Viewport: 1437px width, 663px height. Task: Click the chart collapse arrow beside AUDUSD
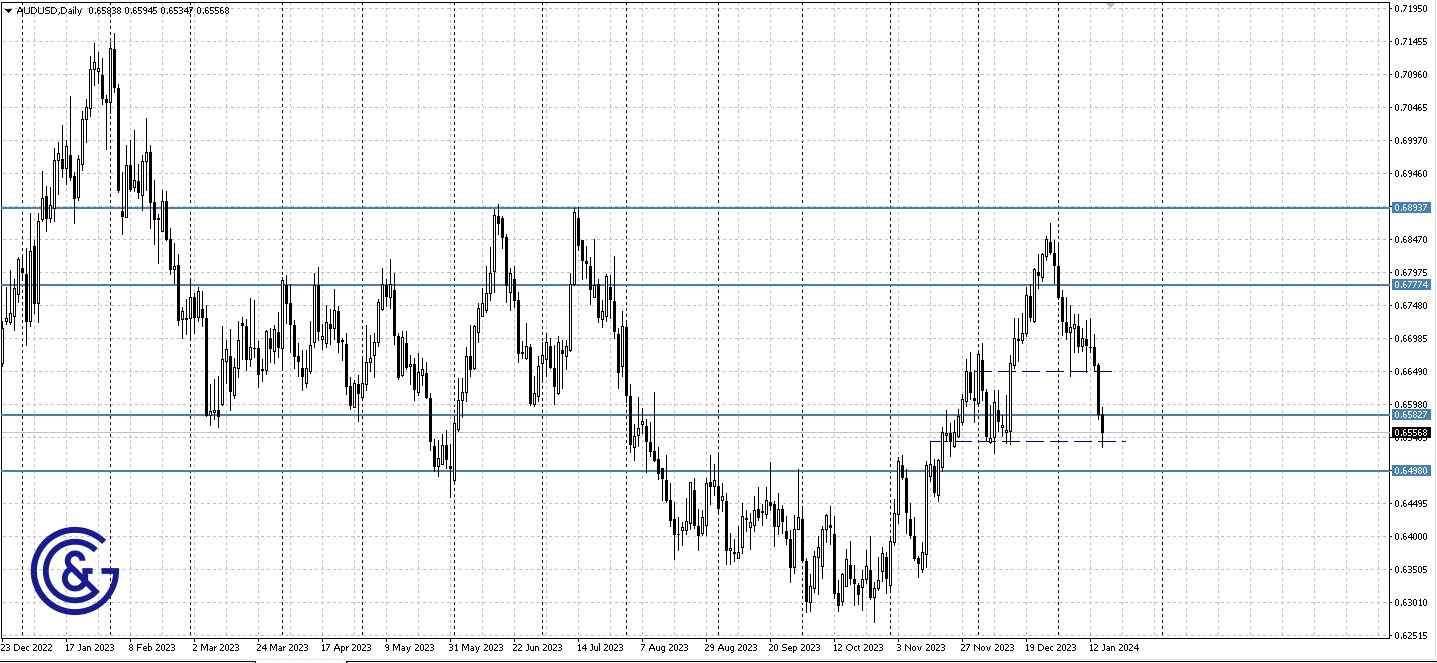pos(10,8)
